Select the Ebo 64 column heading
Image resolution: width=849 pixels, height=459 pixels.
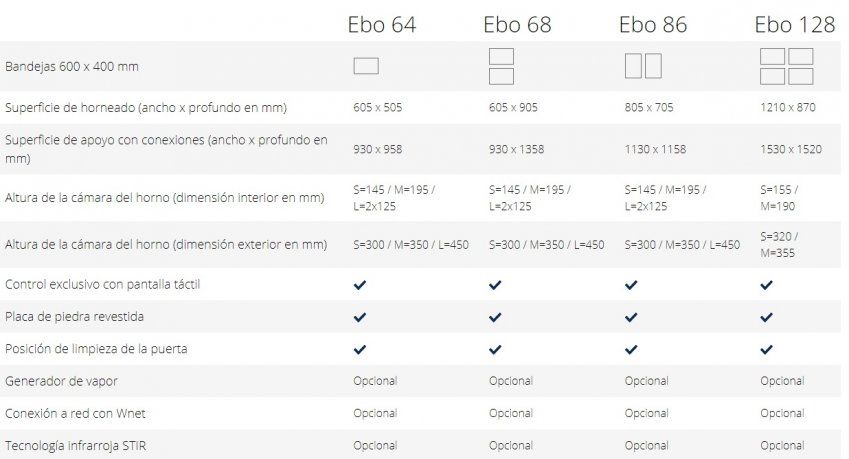pyautogui.click(x=382, y=24)
